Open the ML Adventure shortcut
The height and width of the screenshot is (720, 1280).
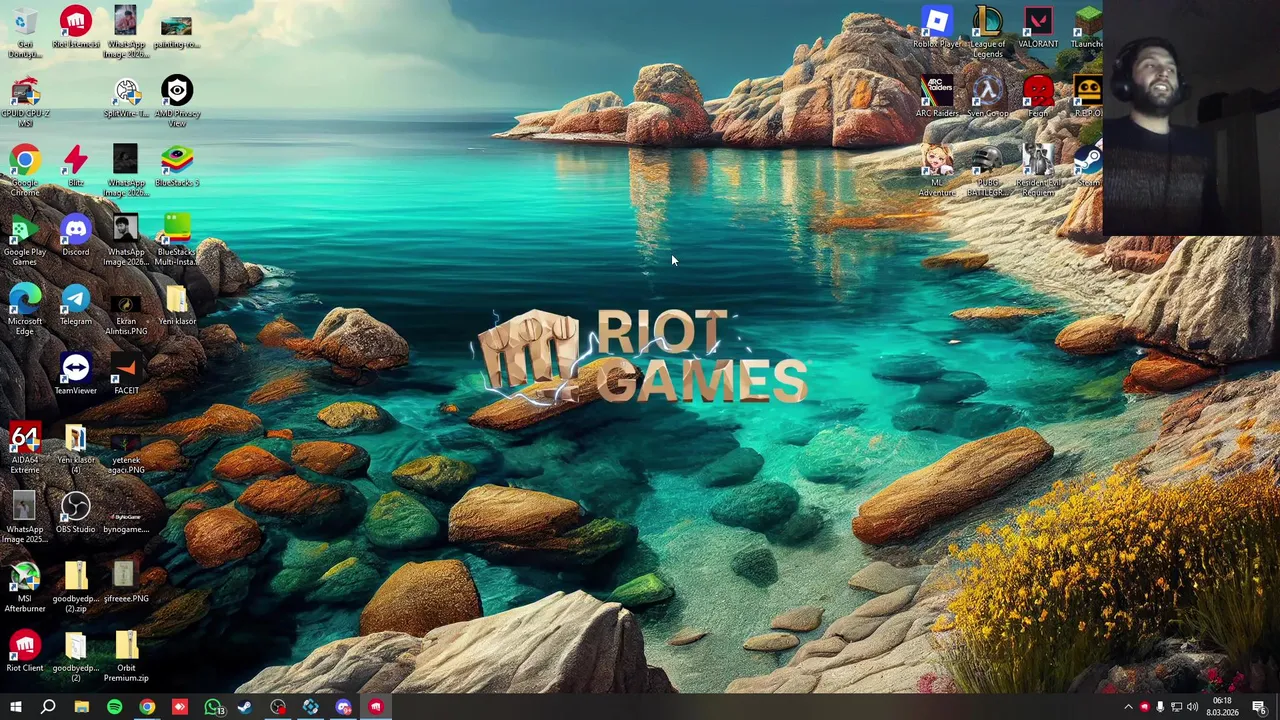[937, 170]
